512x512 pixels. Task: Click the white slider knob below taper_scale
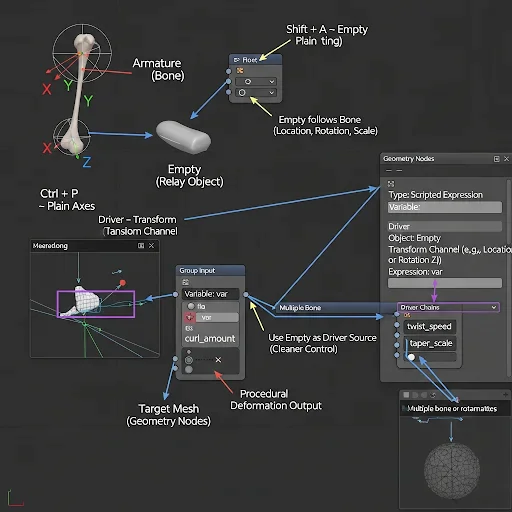point(412,357)
